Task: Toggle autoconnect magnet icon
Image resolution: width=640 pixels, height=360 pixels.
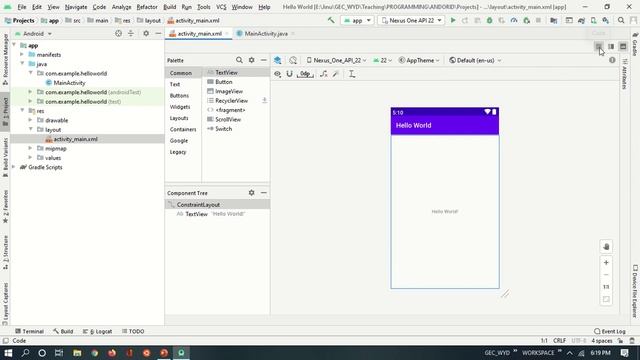Action: coord(289,74)
